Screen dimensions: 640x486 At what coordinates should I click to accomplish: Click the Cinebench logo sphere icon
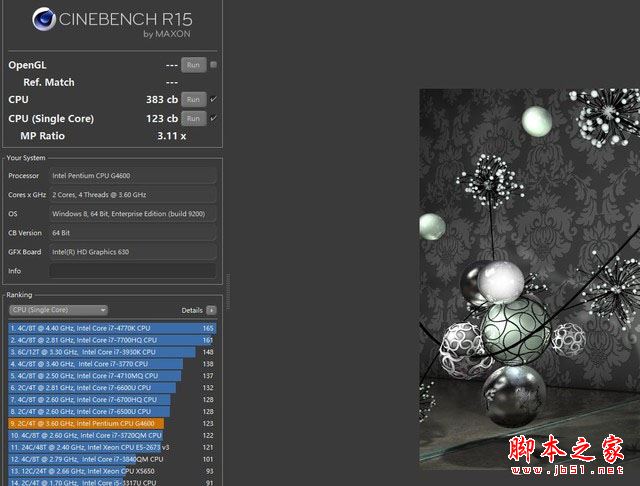44,19
